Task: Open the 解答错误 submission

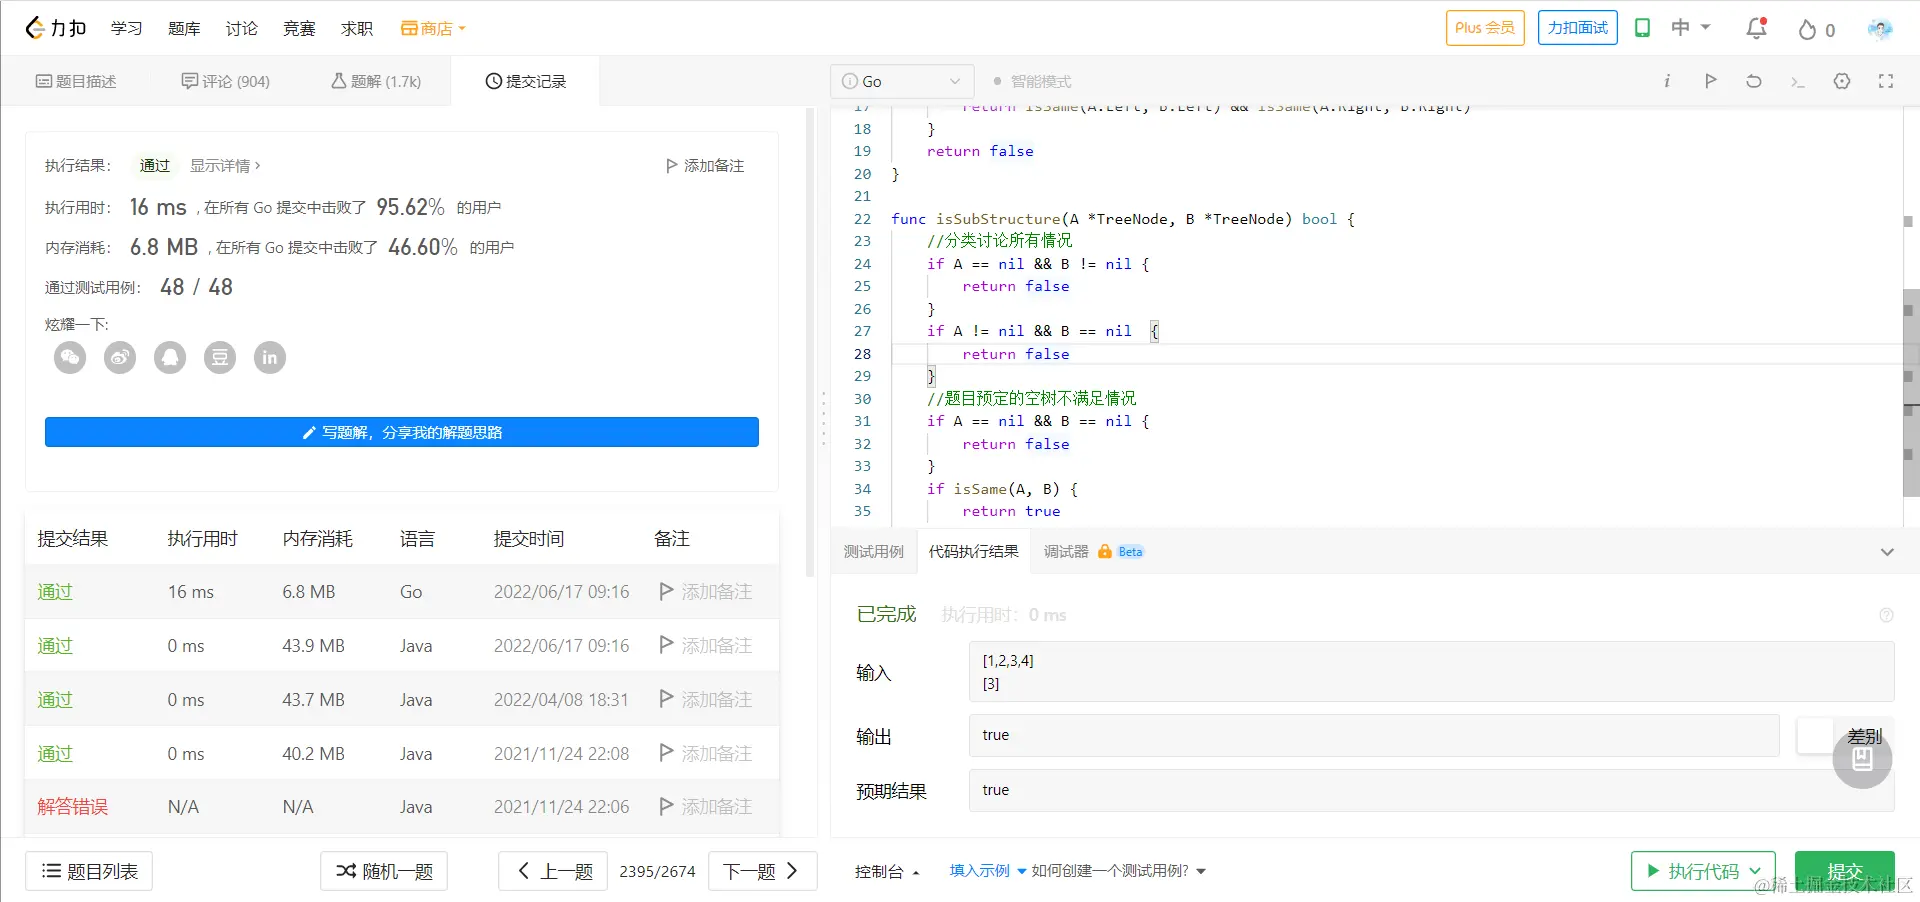Action: pyautogui.click(x=72, y=807)
